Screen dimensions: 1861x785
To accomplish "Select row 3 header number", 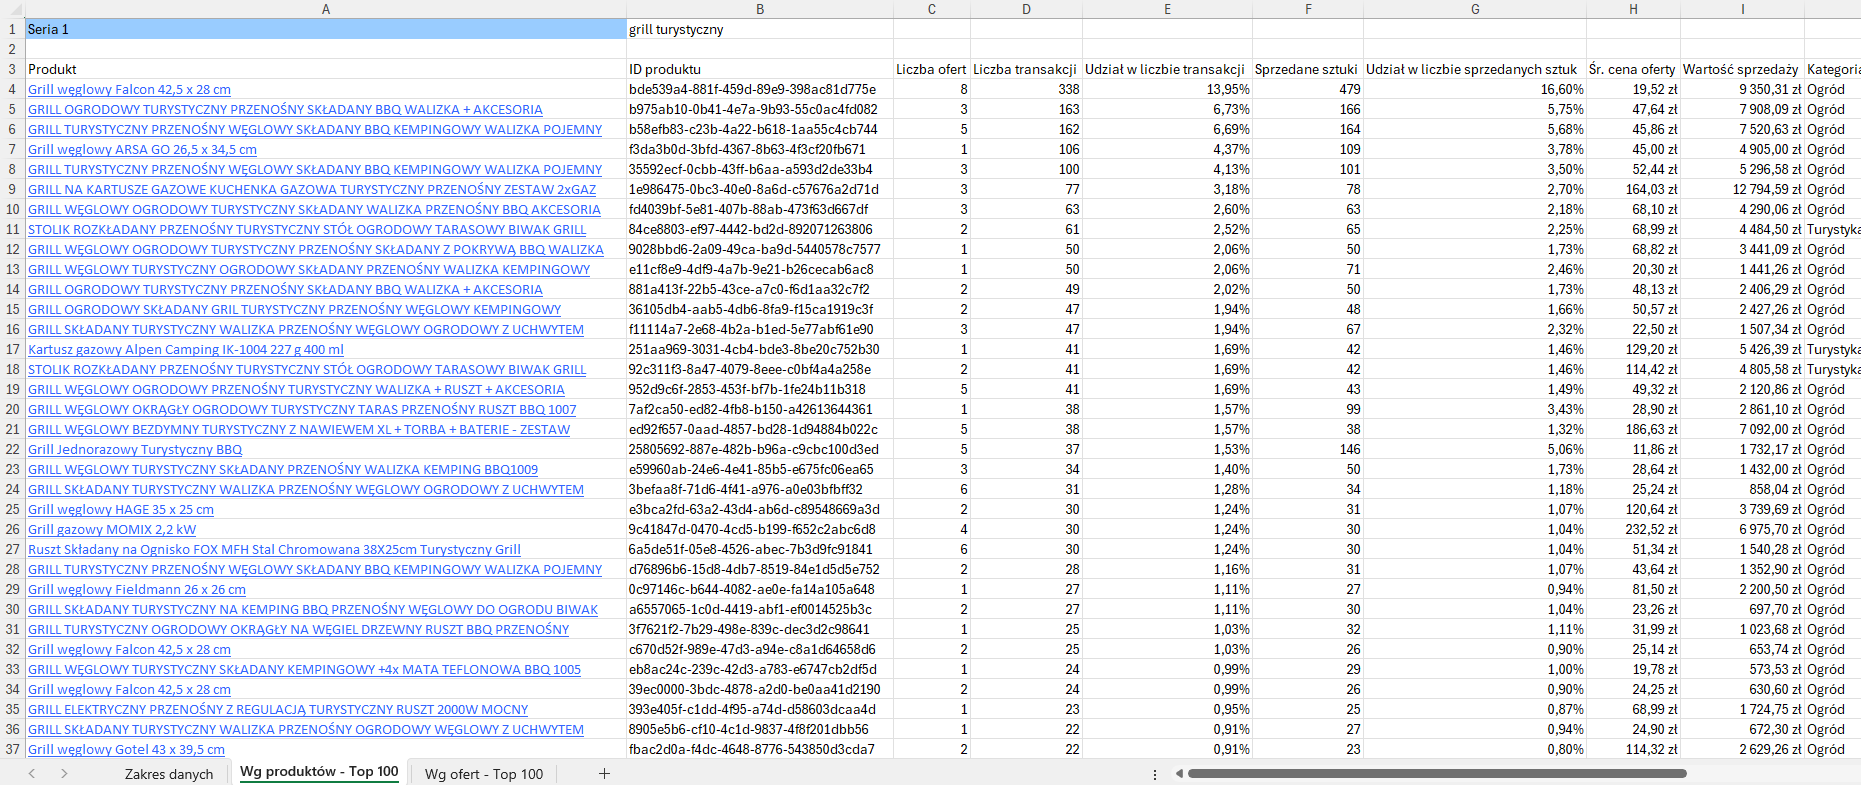I will point(12,69).
